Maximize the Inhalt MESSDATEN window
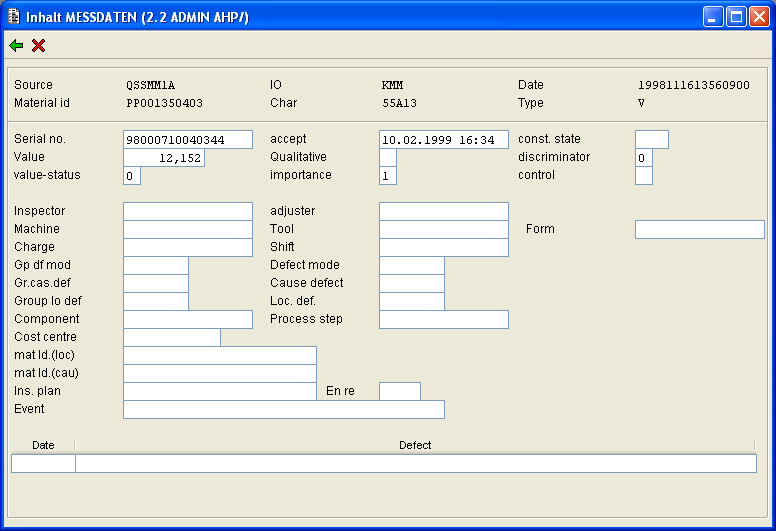 736,17
